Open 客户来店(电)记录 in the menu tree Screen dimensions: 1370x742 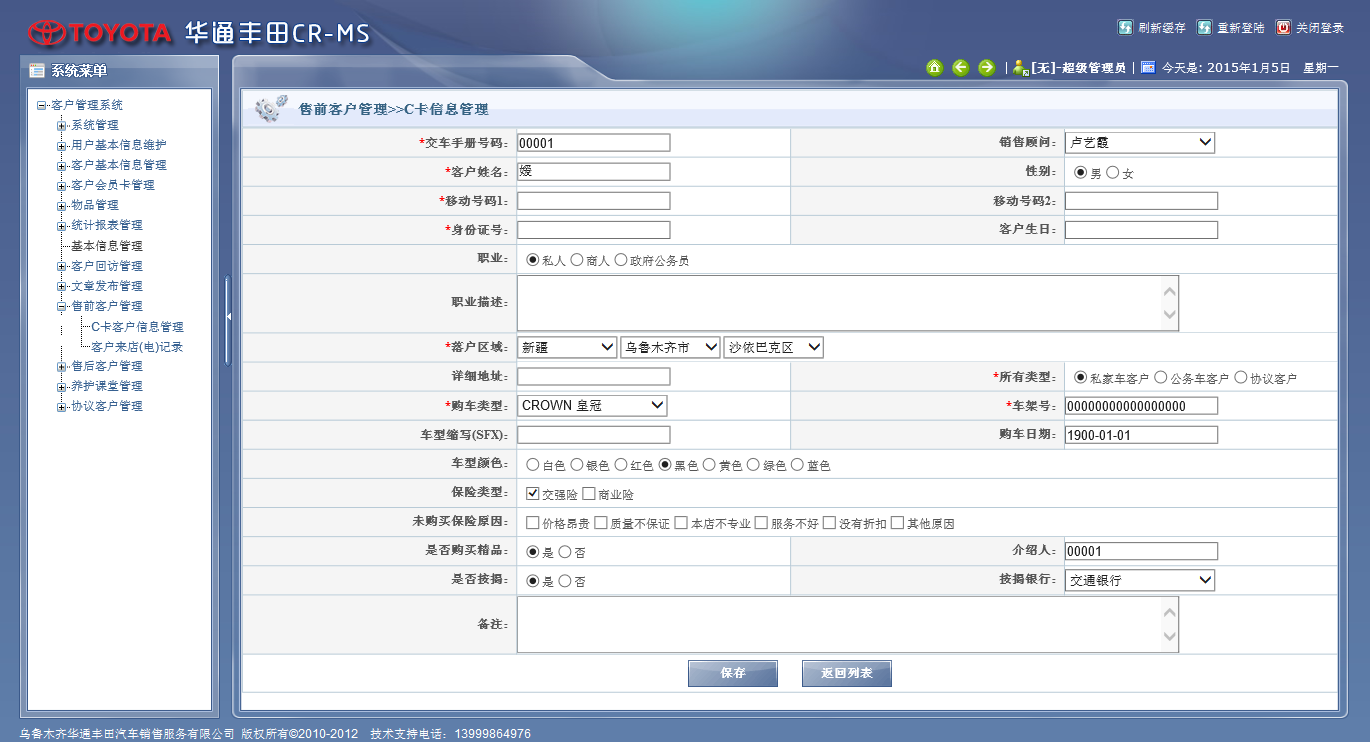(137, 347)
